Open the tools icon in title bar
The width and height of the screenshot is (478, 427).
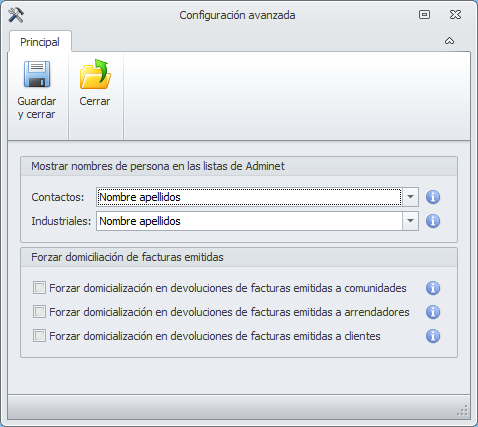point(16,15)
